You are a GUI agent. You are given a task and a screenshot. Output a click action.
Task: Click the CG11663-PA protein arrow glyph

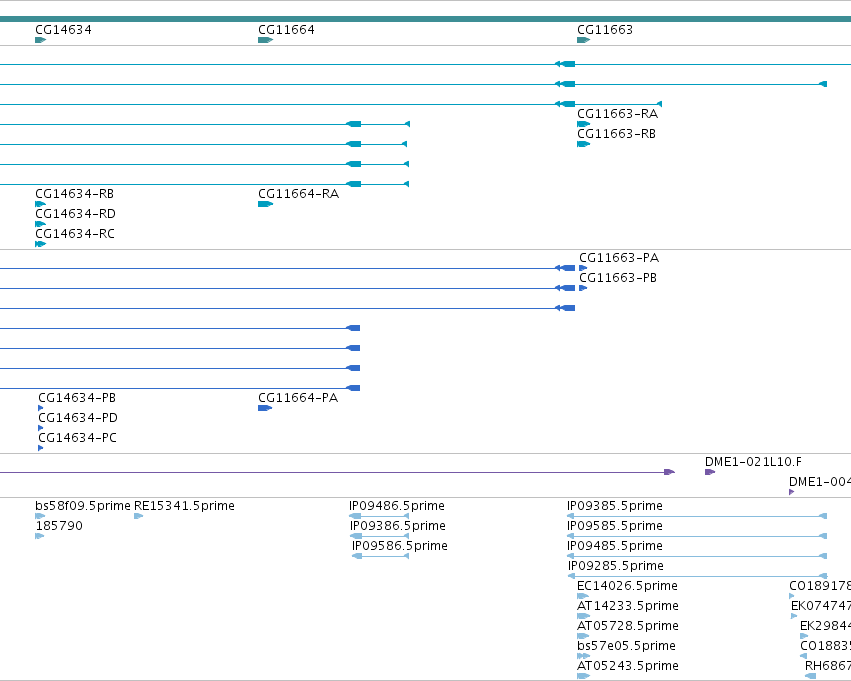tap(583, 268)
